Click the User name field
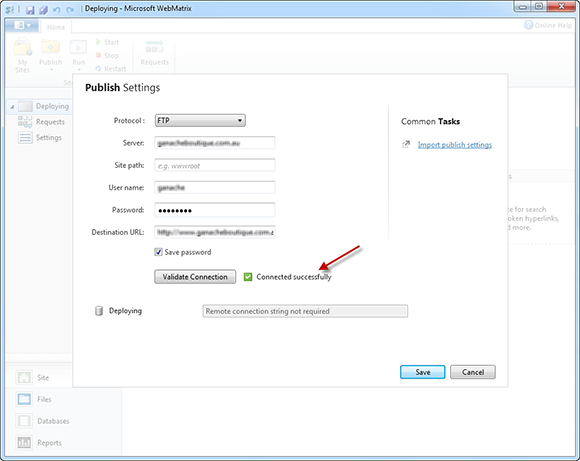This screenshot has height=461, width=580. [x=215, y=188]
